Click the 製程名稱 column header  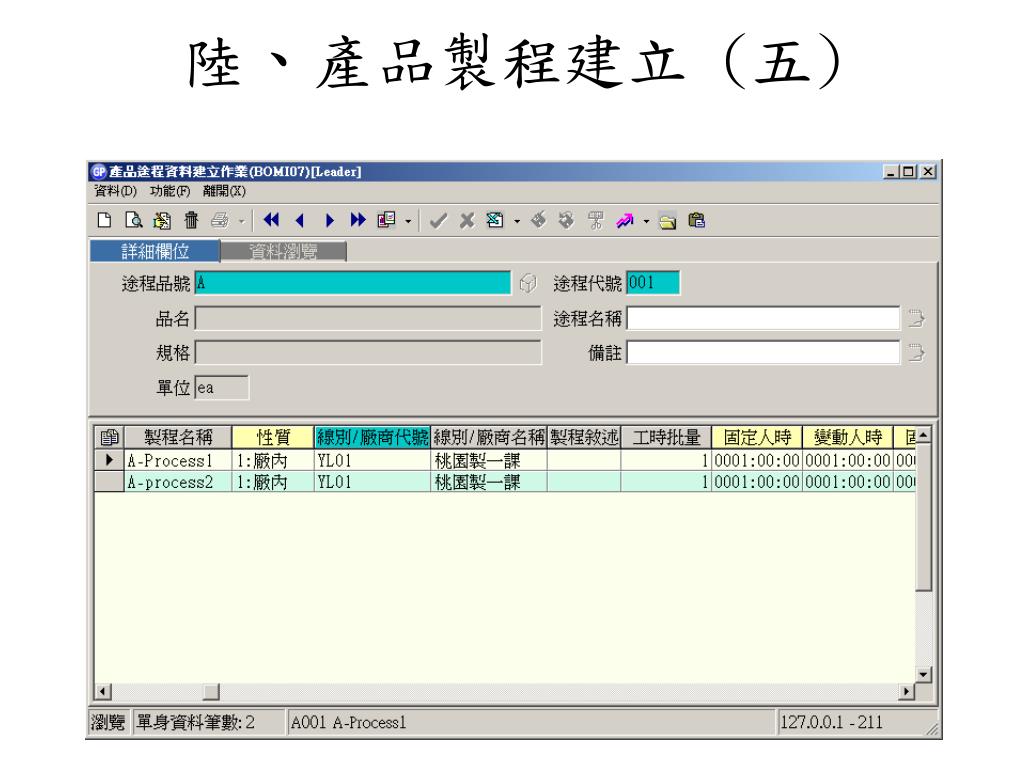click(x=178, y=437)
